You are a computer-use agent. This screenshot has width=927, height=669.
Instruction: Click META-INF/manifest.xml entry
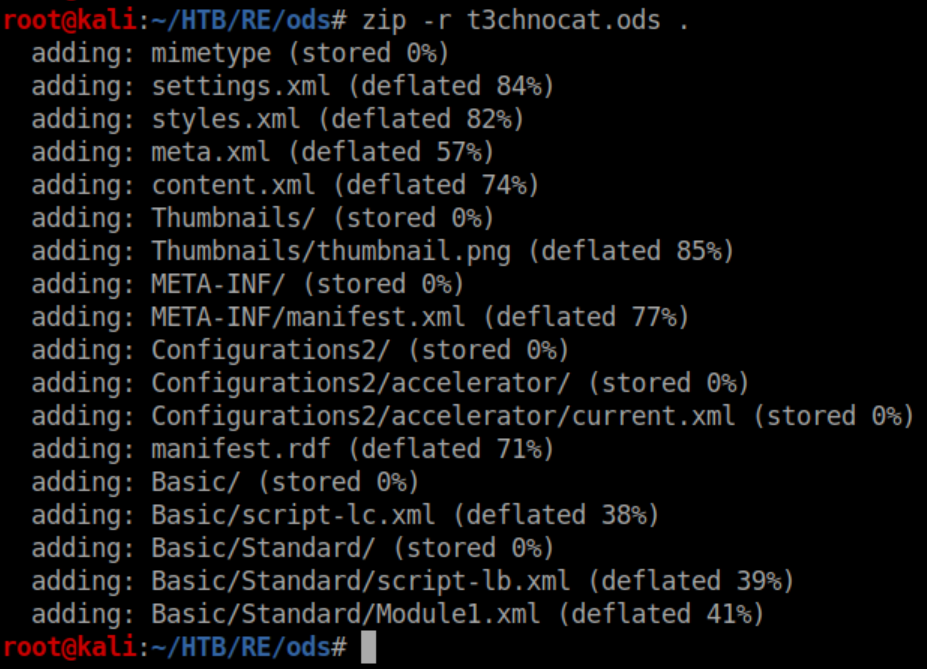(308, 317)
